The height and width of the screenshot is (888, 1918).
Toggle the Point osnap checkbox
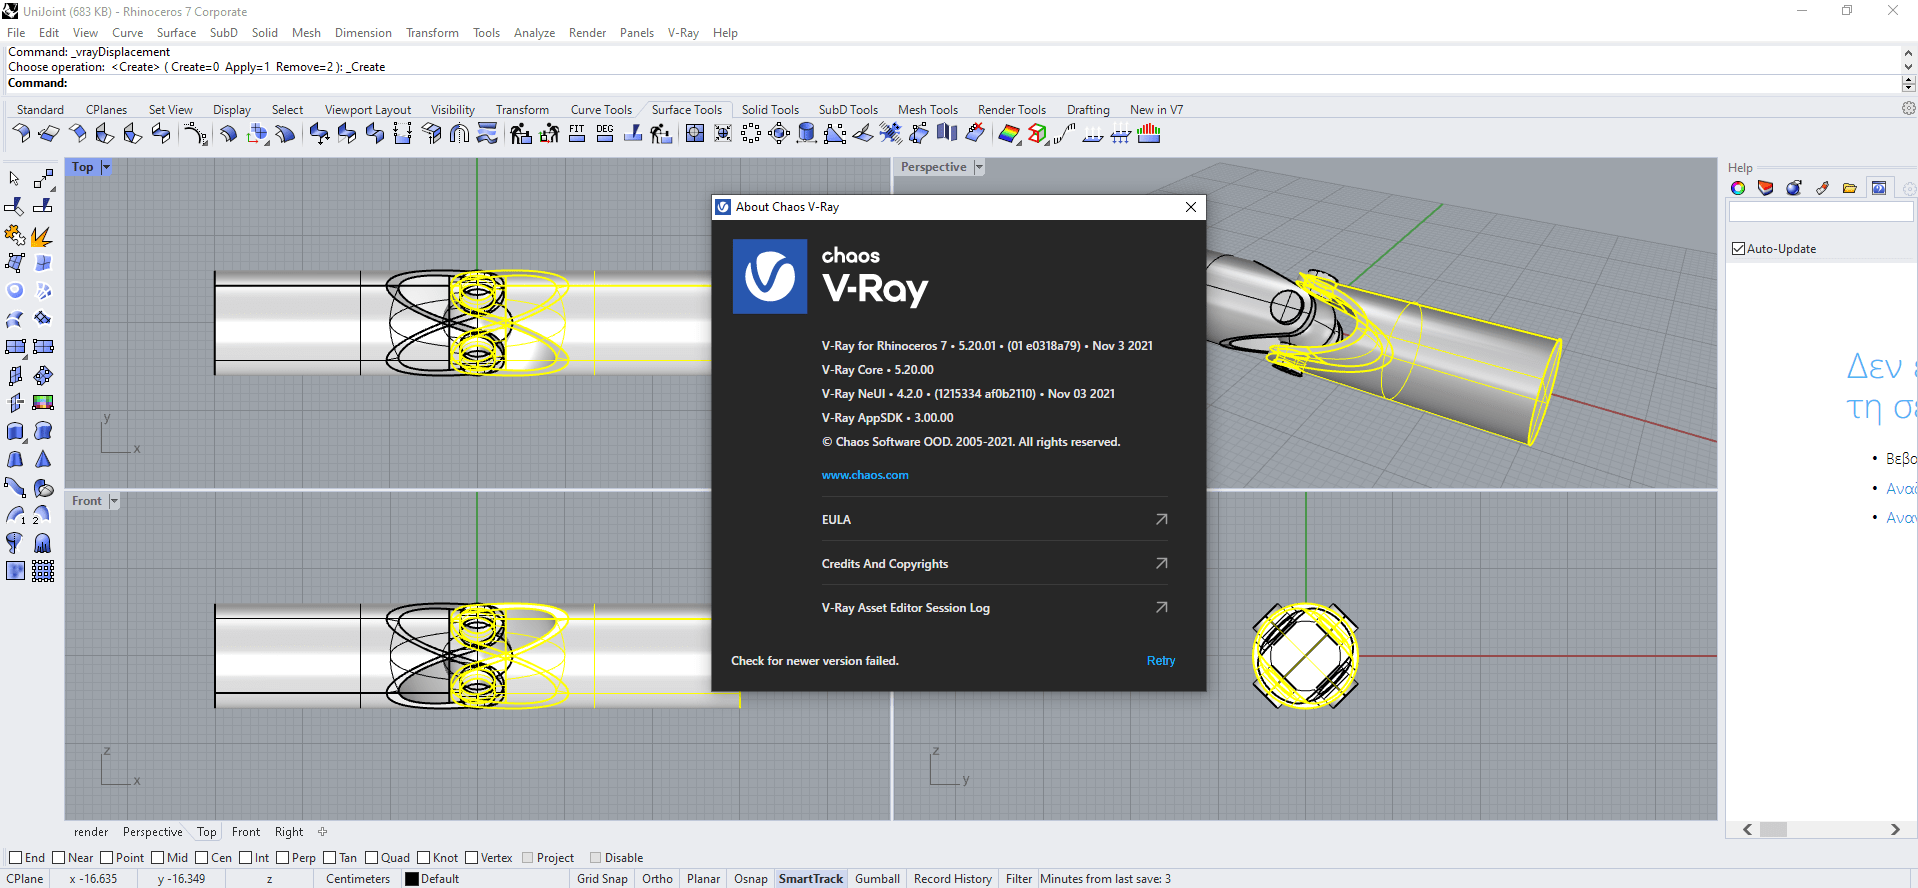(x=107, y=858)
